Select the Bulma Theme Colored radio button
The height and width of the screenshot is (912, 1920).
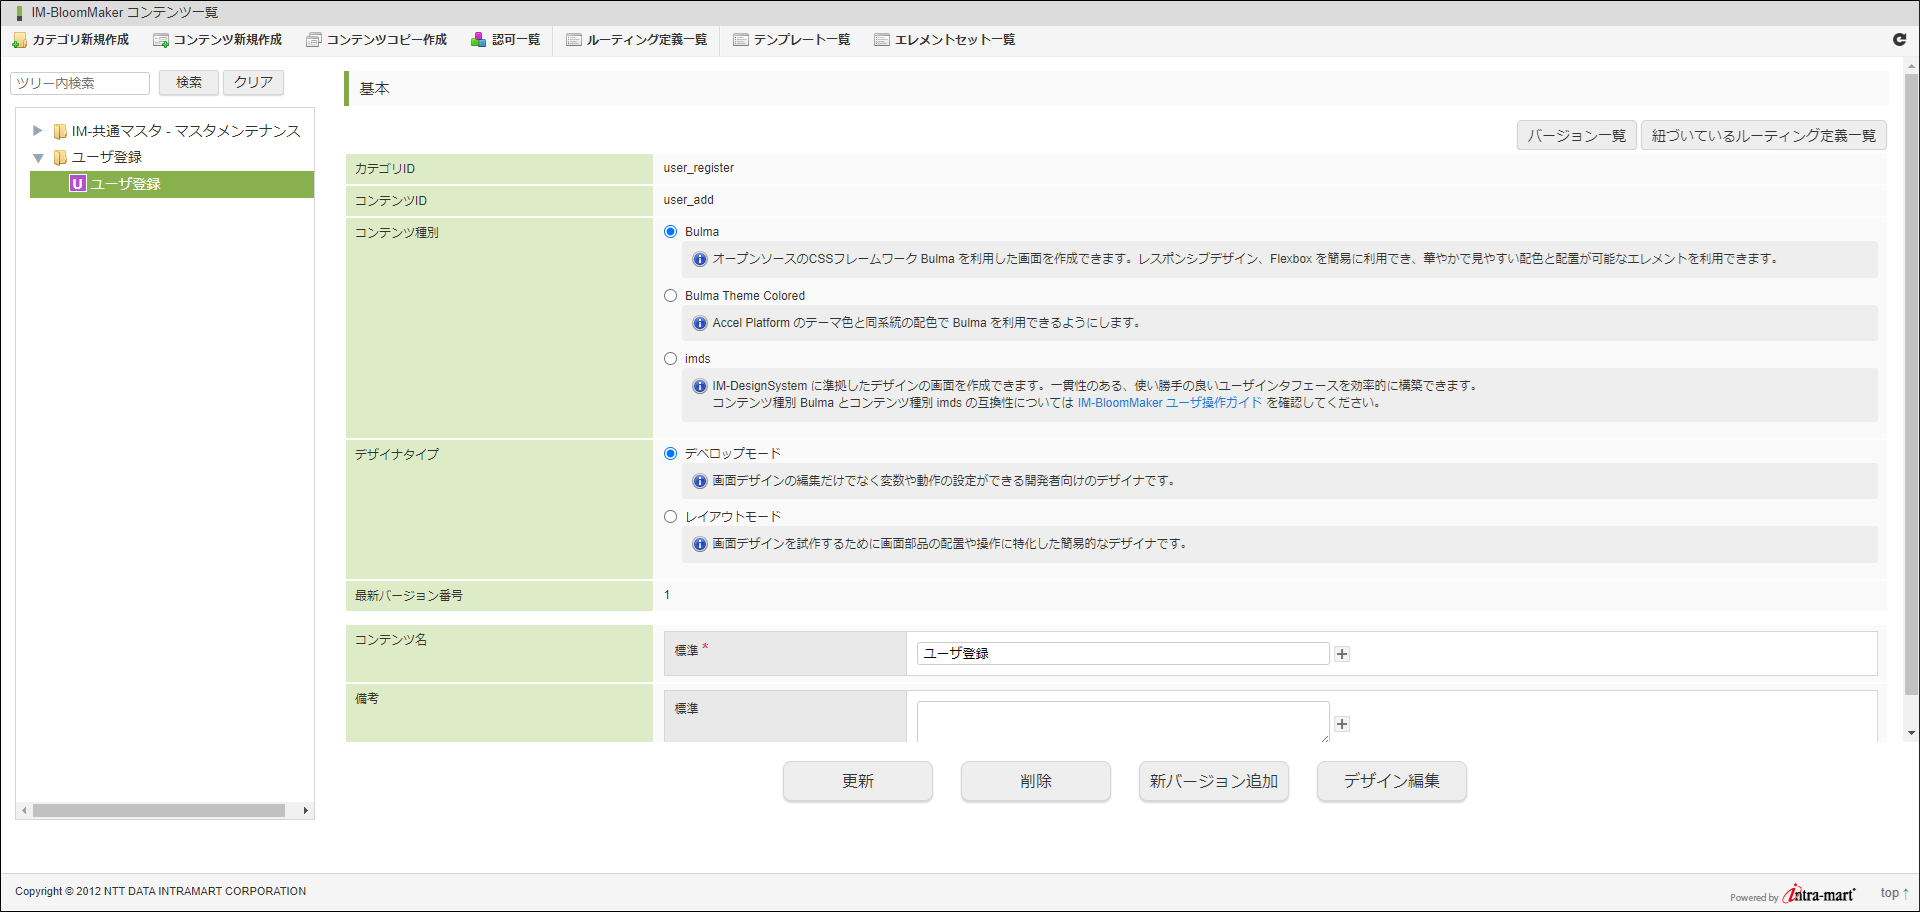[x=671, y=296]
